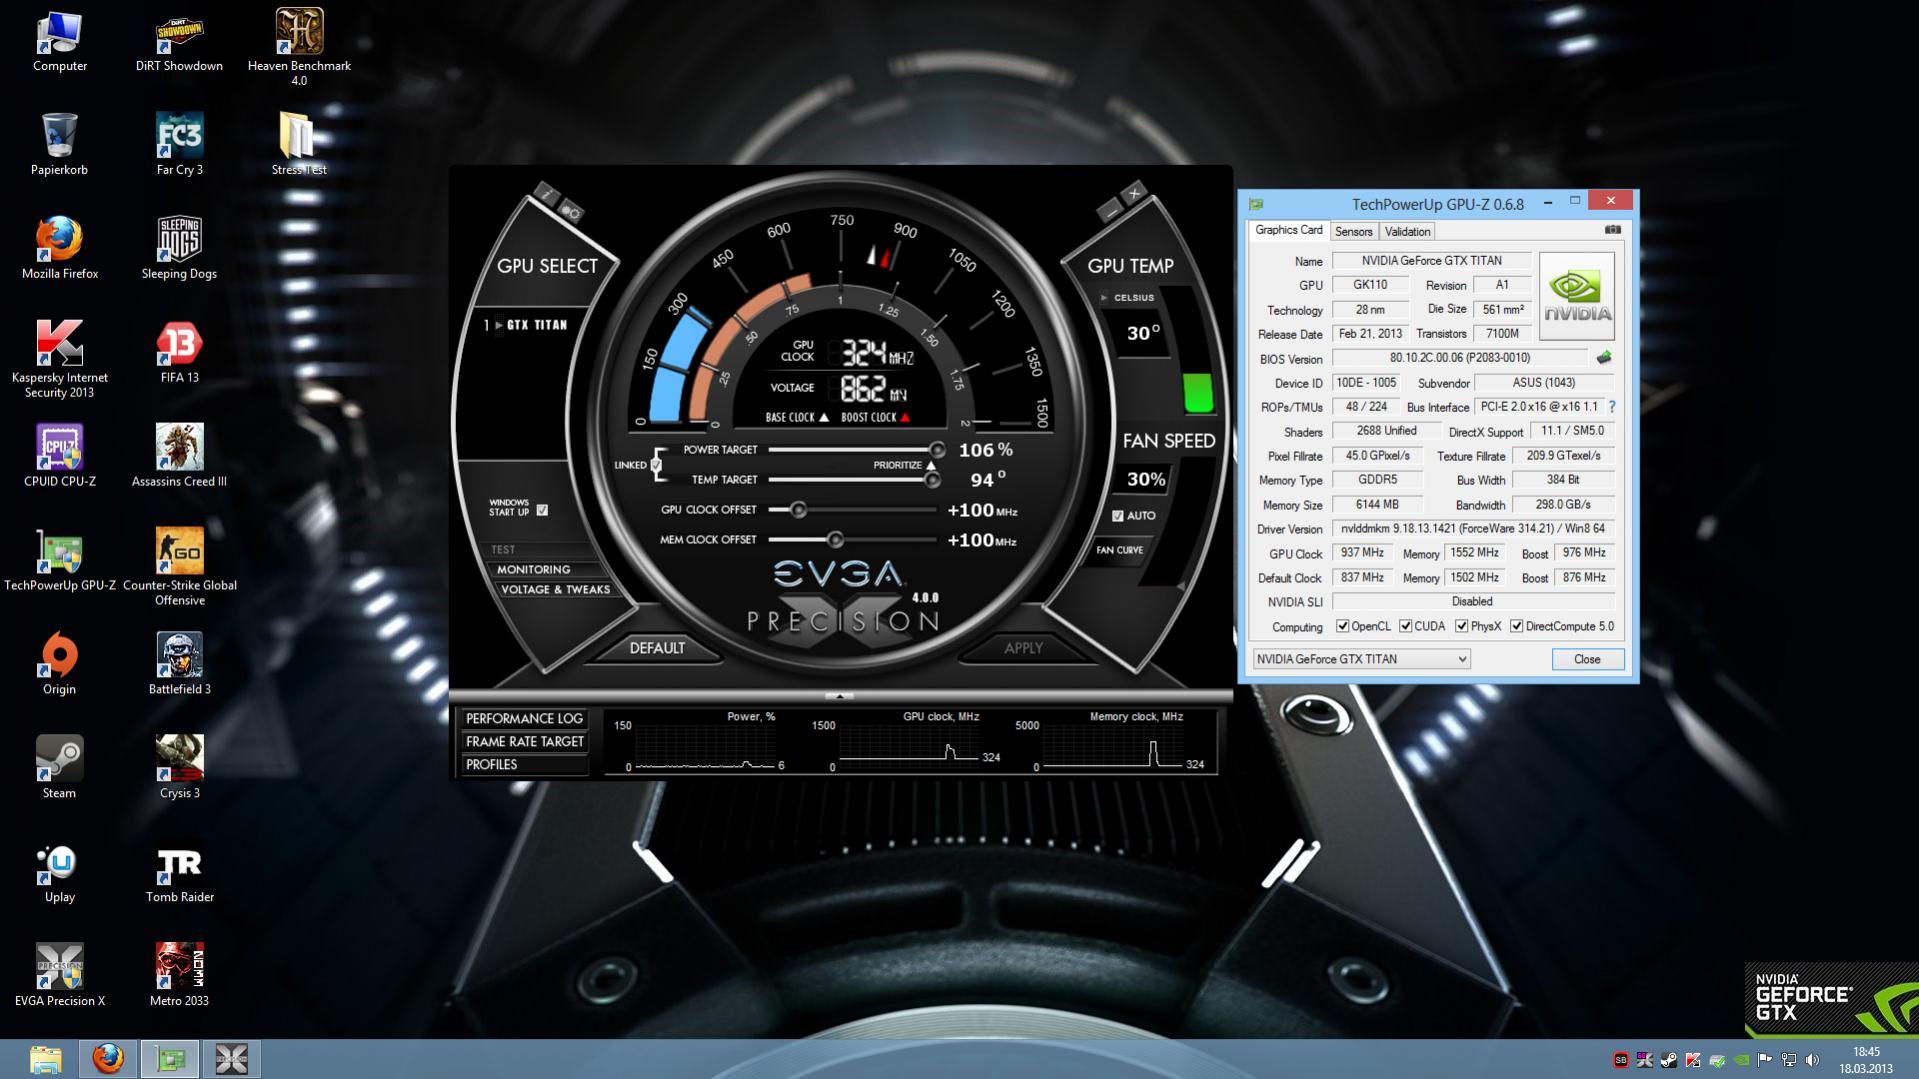Screen dimensions: 1919x1079
Task: Click the GPU Clock Offset slider handle
Action: 798,510
